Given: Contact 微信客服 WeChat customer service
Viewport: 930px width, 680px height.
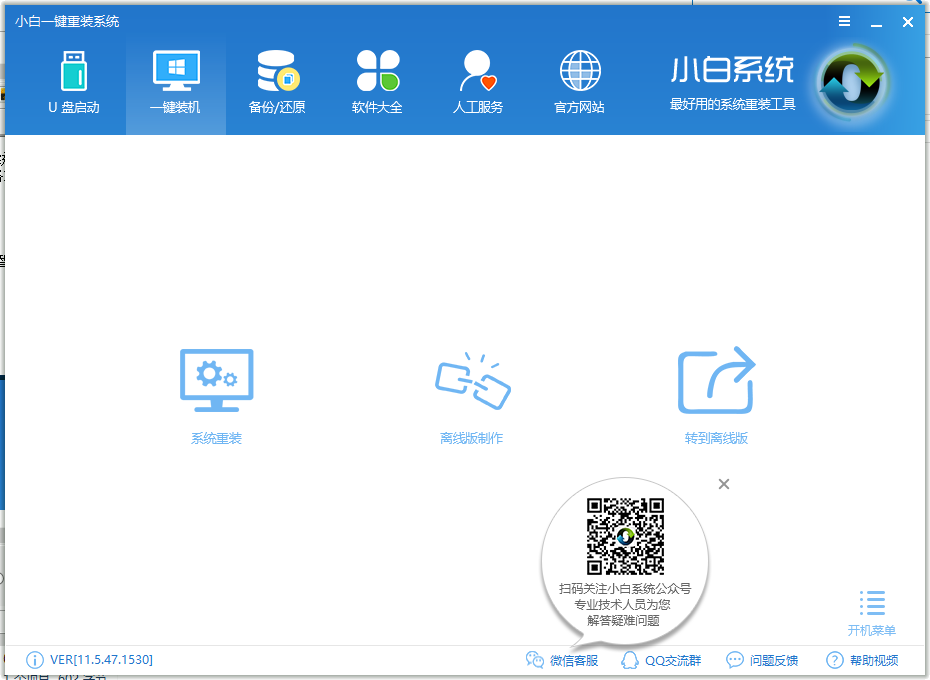Looking at the screenshot, I should pyautogui.click(x=561, y=660).
